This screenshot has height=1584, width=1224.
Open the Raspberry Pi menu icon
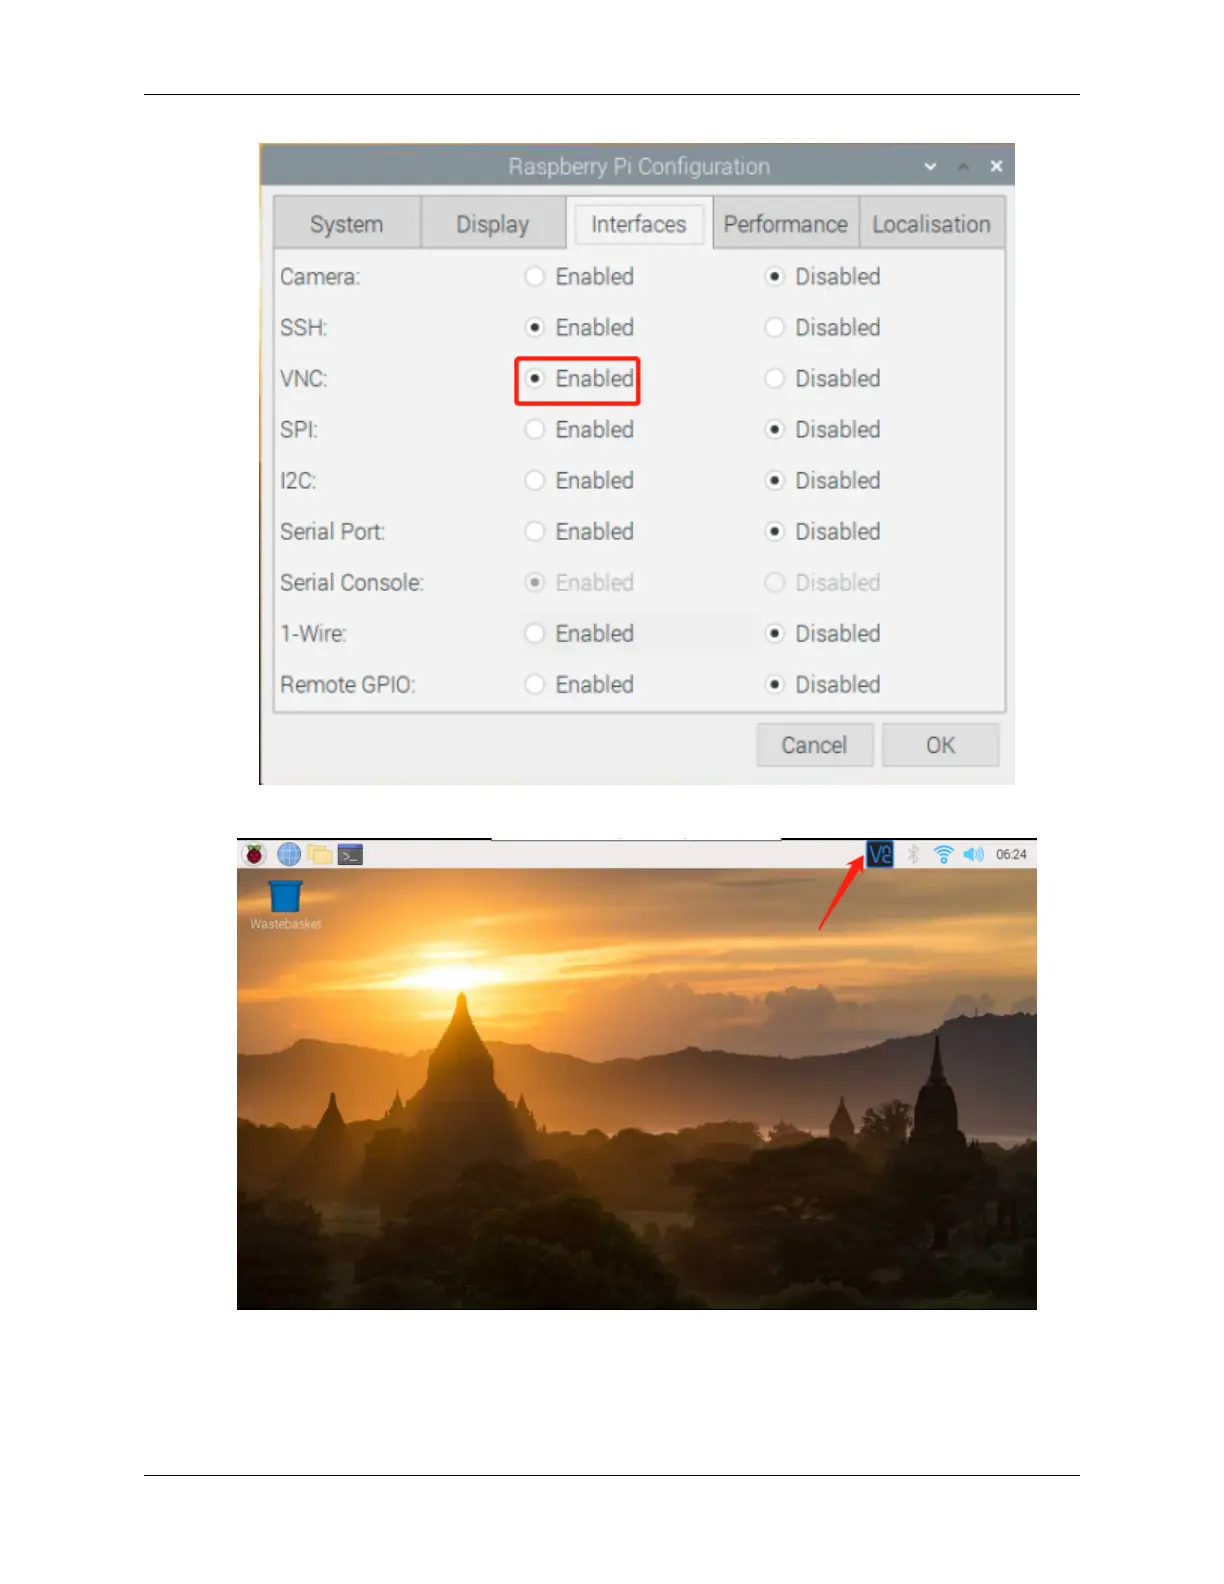coord(255,854)
